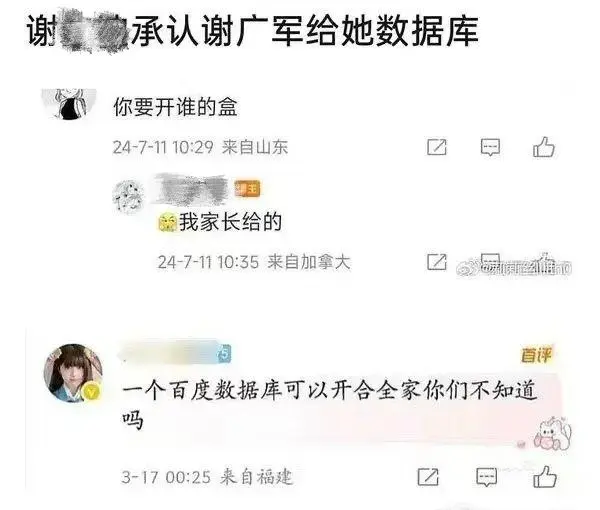Reply to the 10:29 comment from 山东

[490, 147]
